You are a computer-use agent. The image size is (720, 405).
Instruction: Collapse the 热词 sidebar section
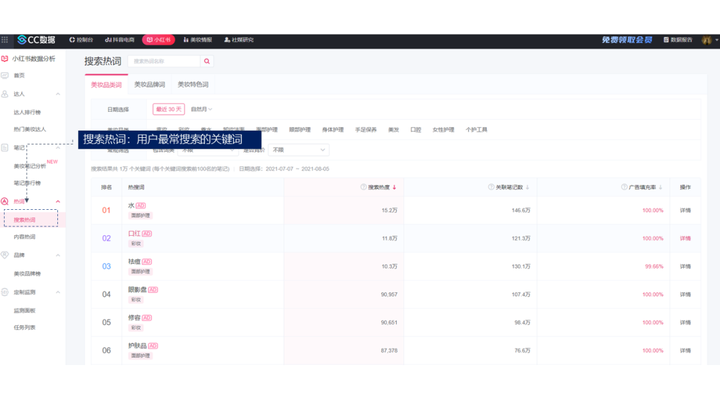pyautogui.click(x=58, y=202)
